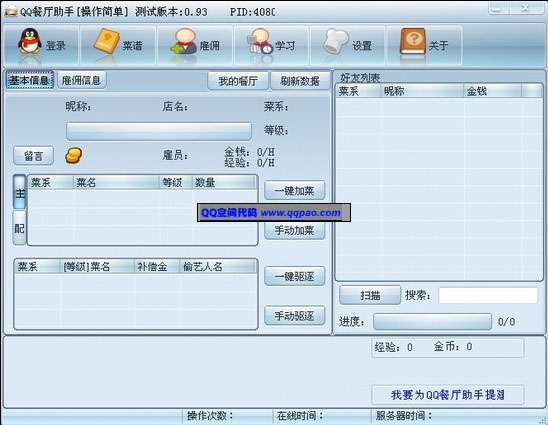Click the 雇佣 toolbar label
The image size is (548, 425).
pos(210,45)
